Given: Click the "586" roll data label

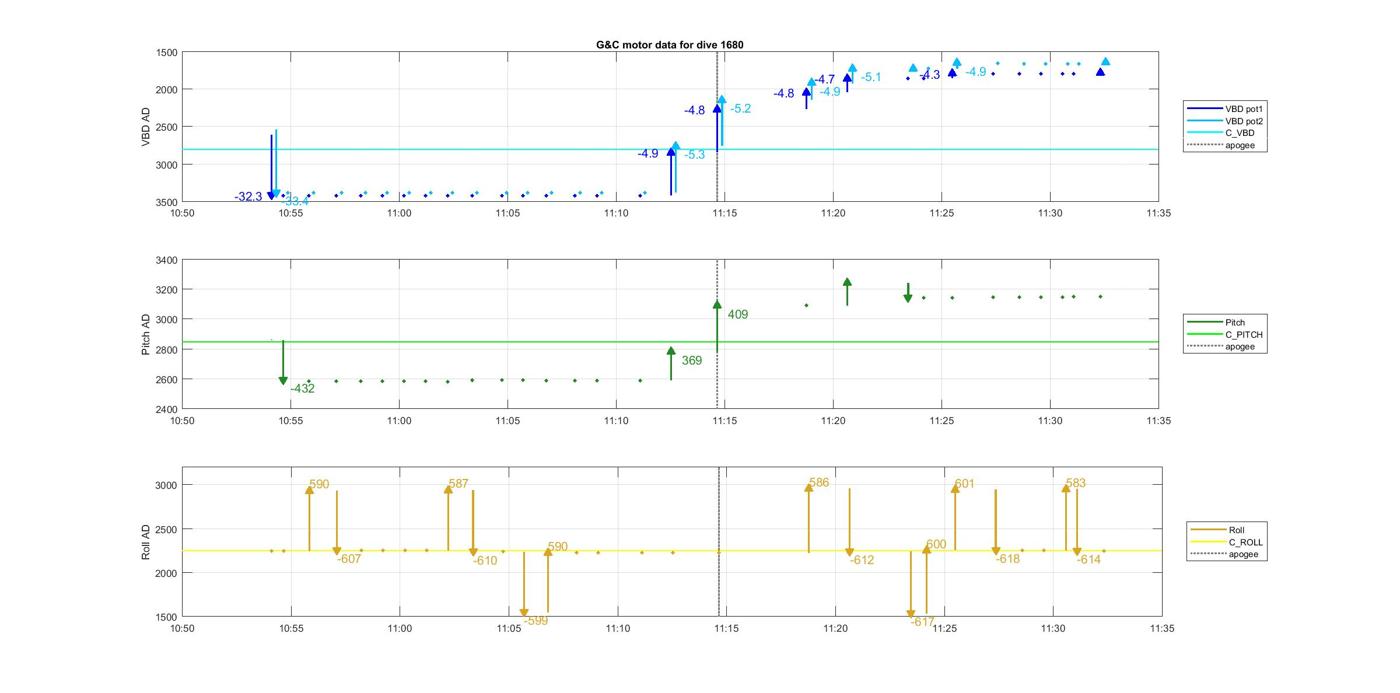Looking at the screenshot, I should (x=819, y=483).
